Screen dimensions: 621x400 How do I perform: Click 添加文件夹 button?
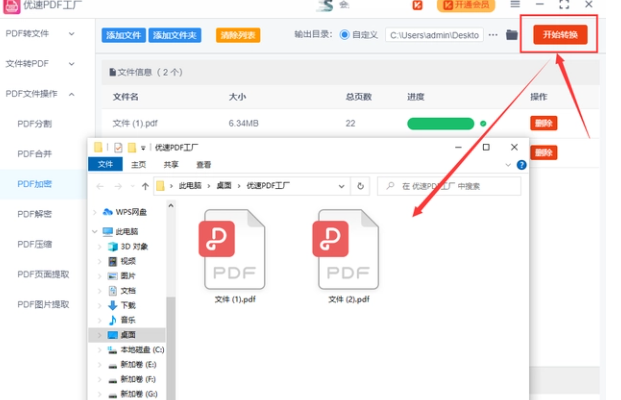point(175,35)
